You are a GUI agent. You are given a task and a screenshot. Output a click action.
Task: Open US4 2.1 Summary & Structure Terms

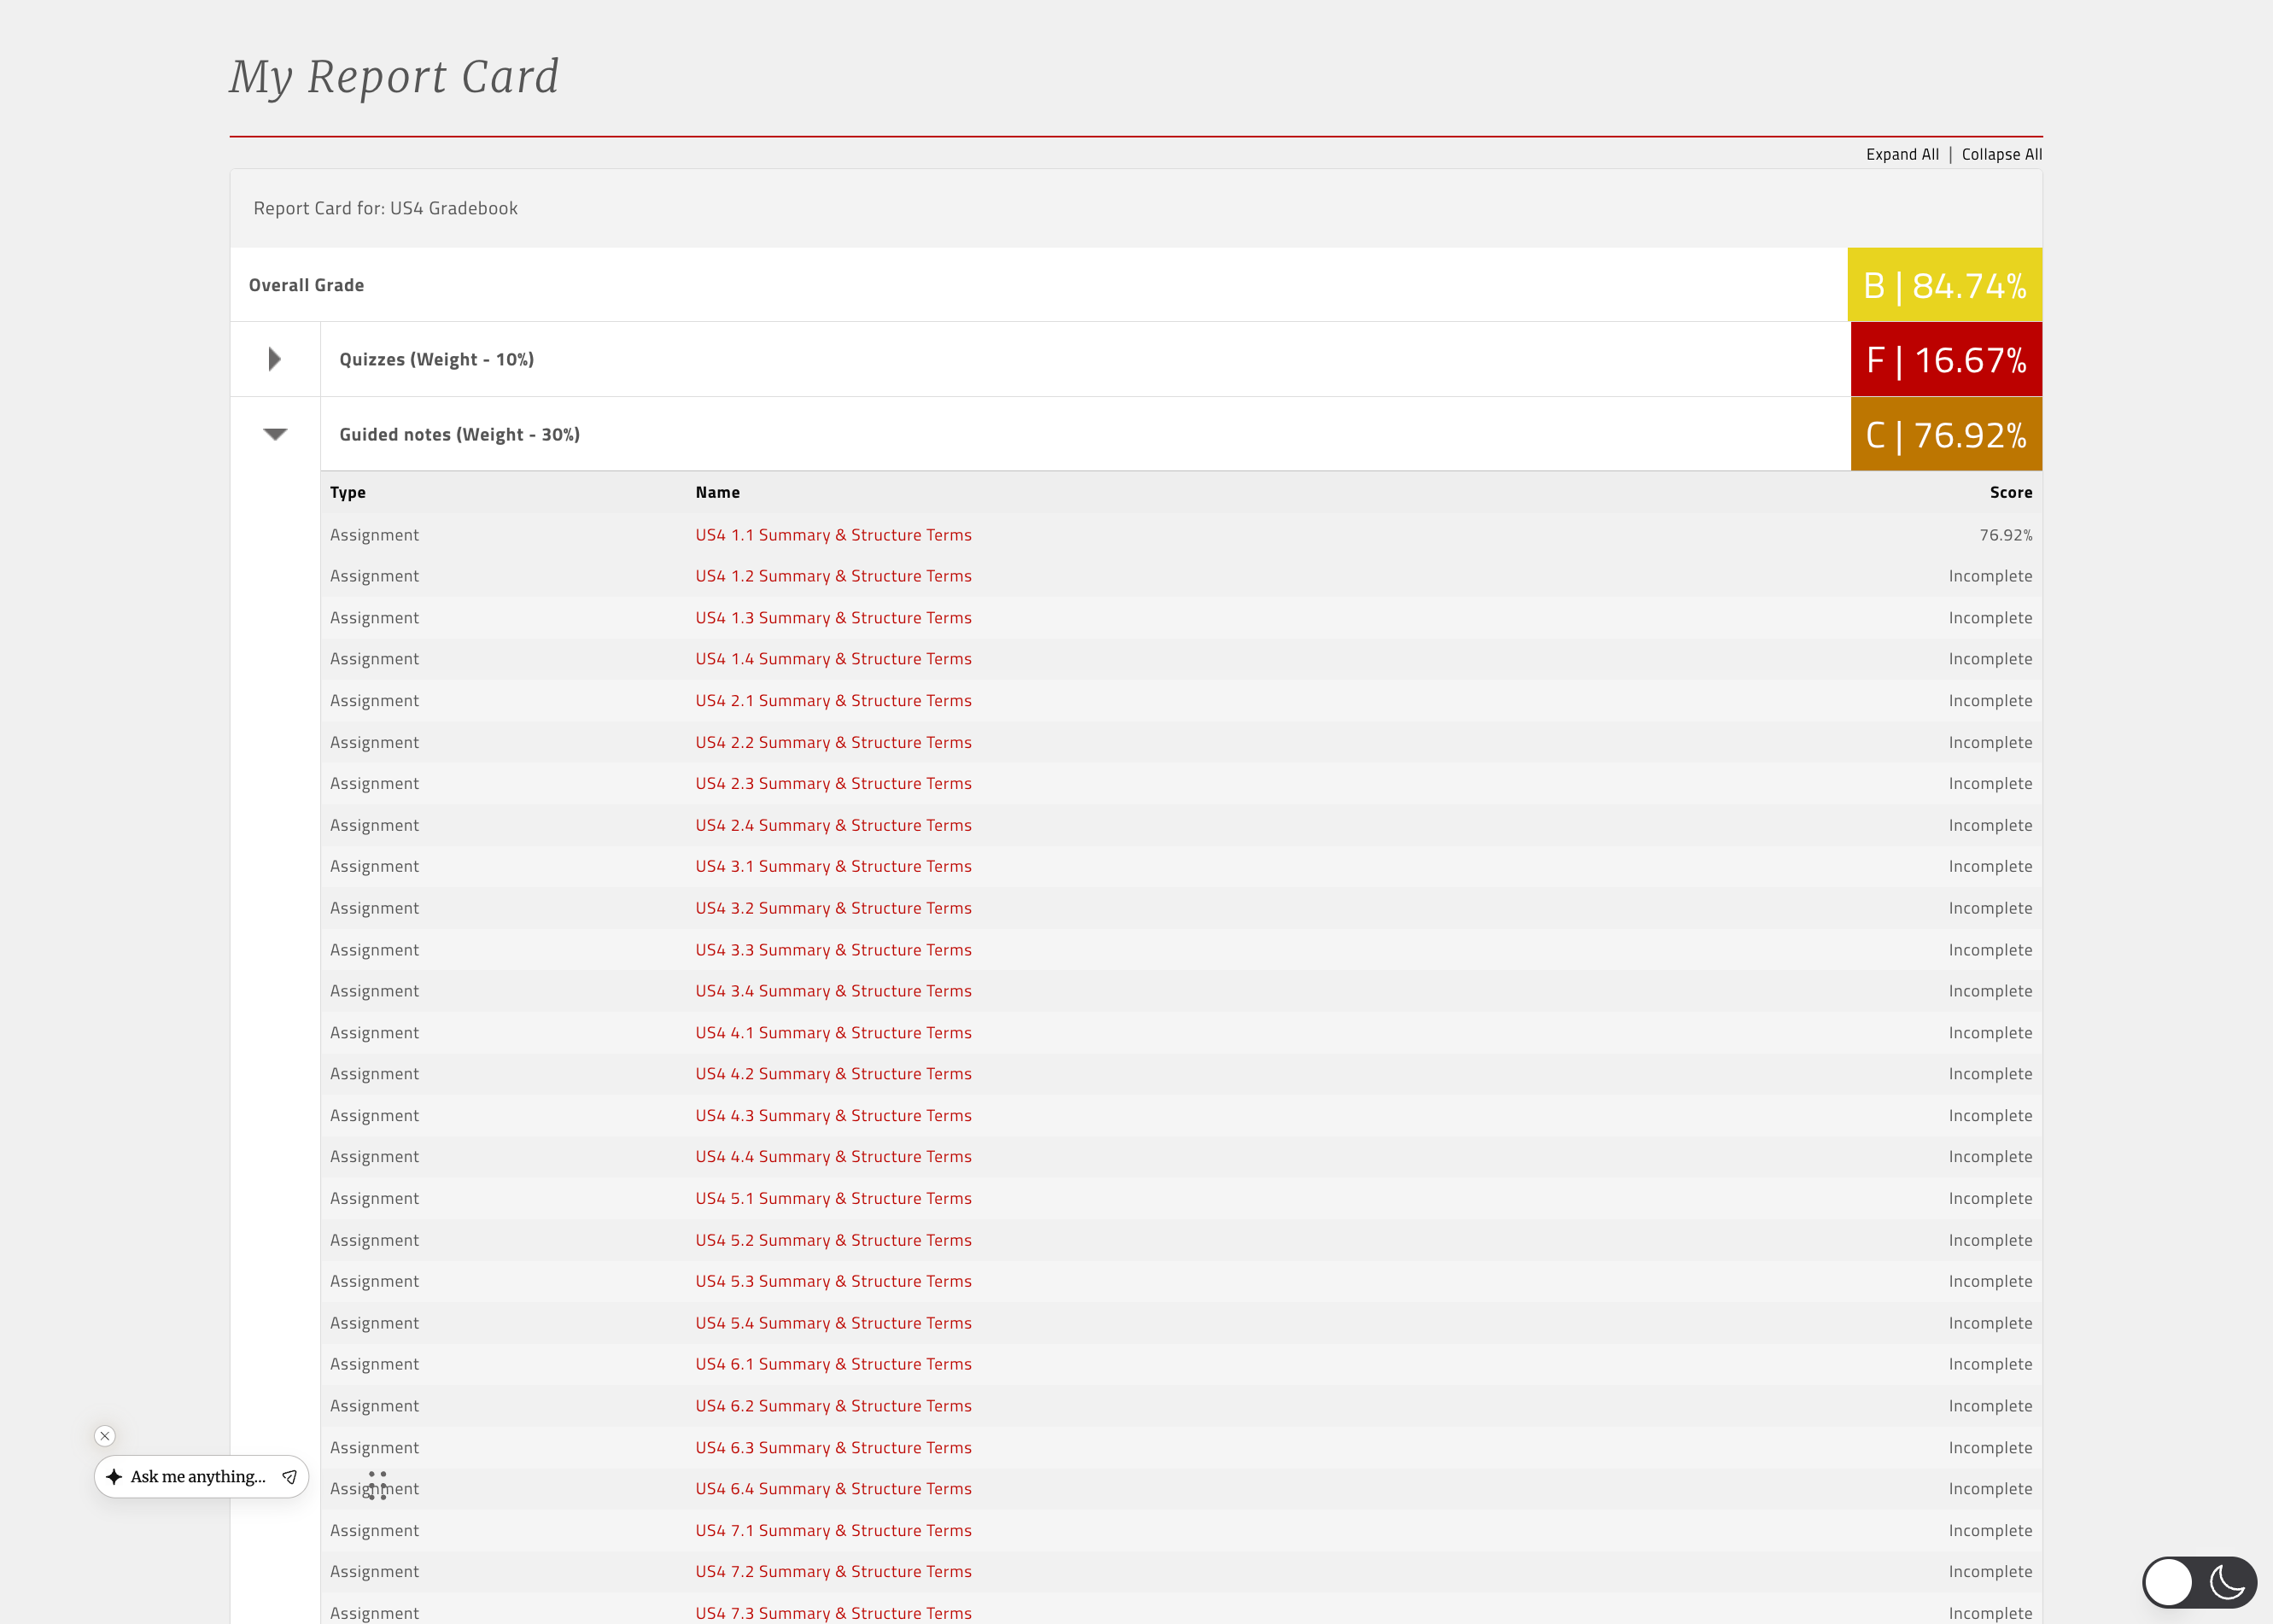(x=833, y=700)
